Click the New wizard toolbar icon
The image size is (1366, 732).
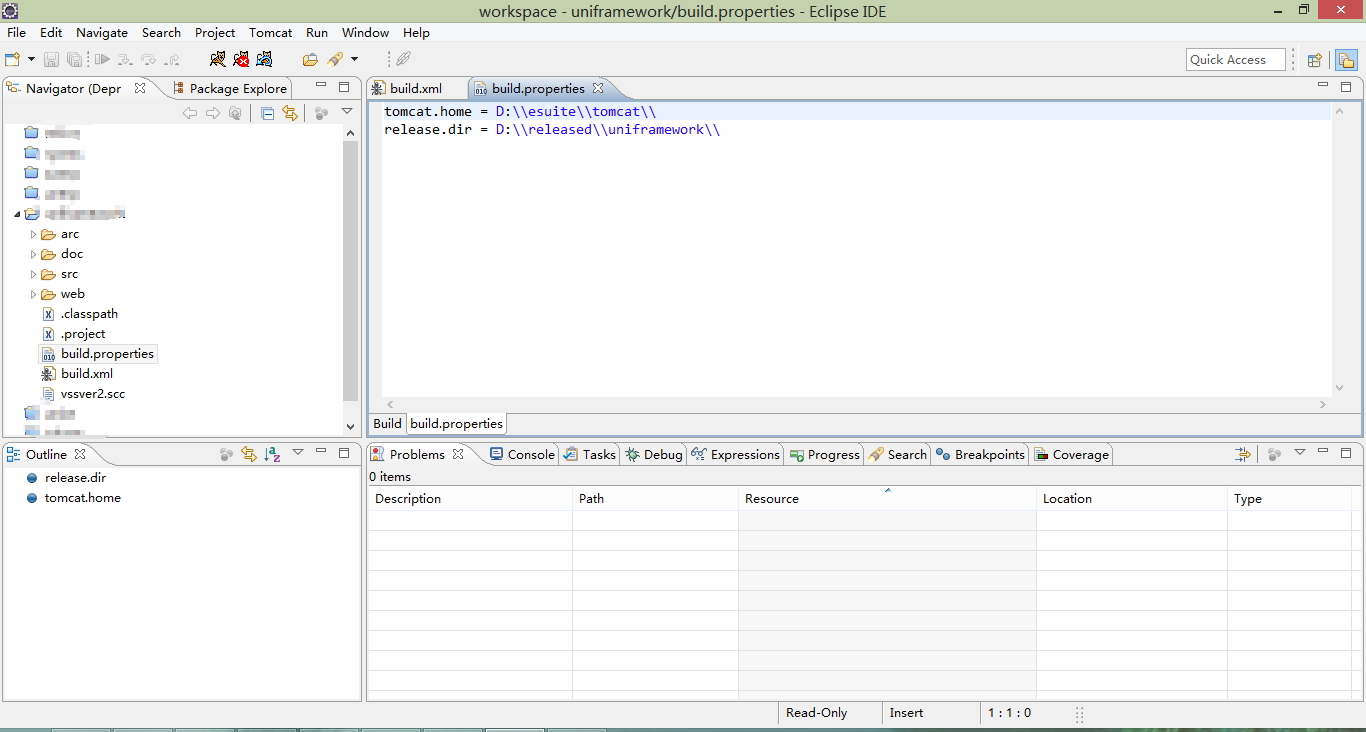[x=13, y=60]
